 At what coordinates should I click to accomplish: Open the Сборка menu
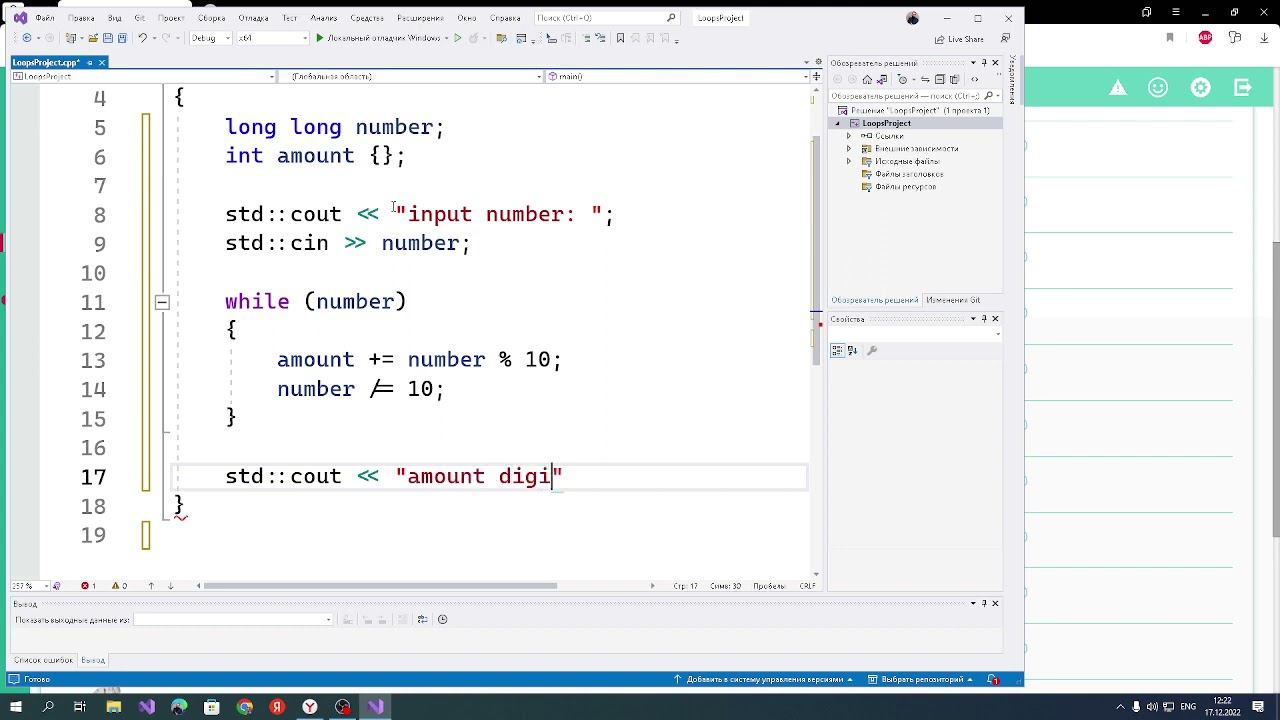pos(211,18)
